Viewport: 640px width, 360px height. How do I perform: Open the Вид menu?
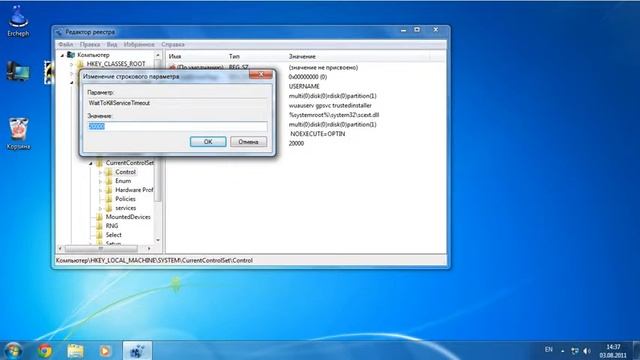click(112, 44)
